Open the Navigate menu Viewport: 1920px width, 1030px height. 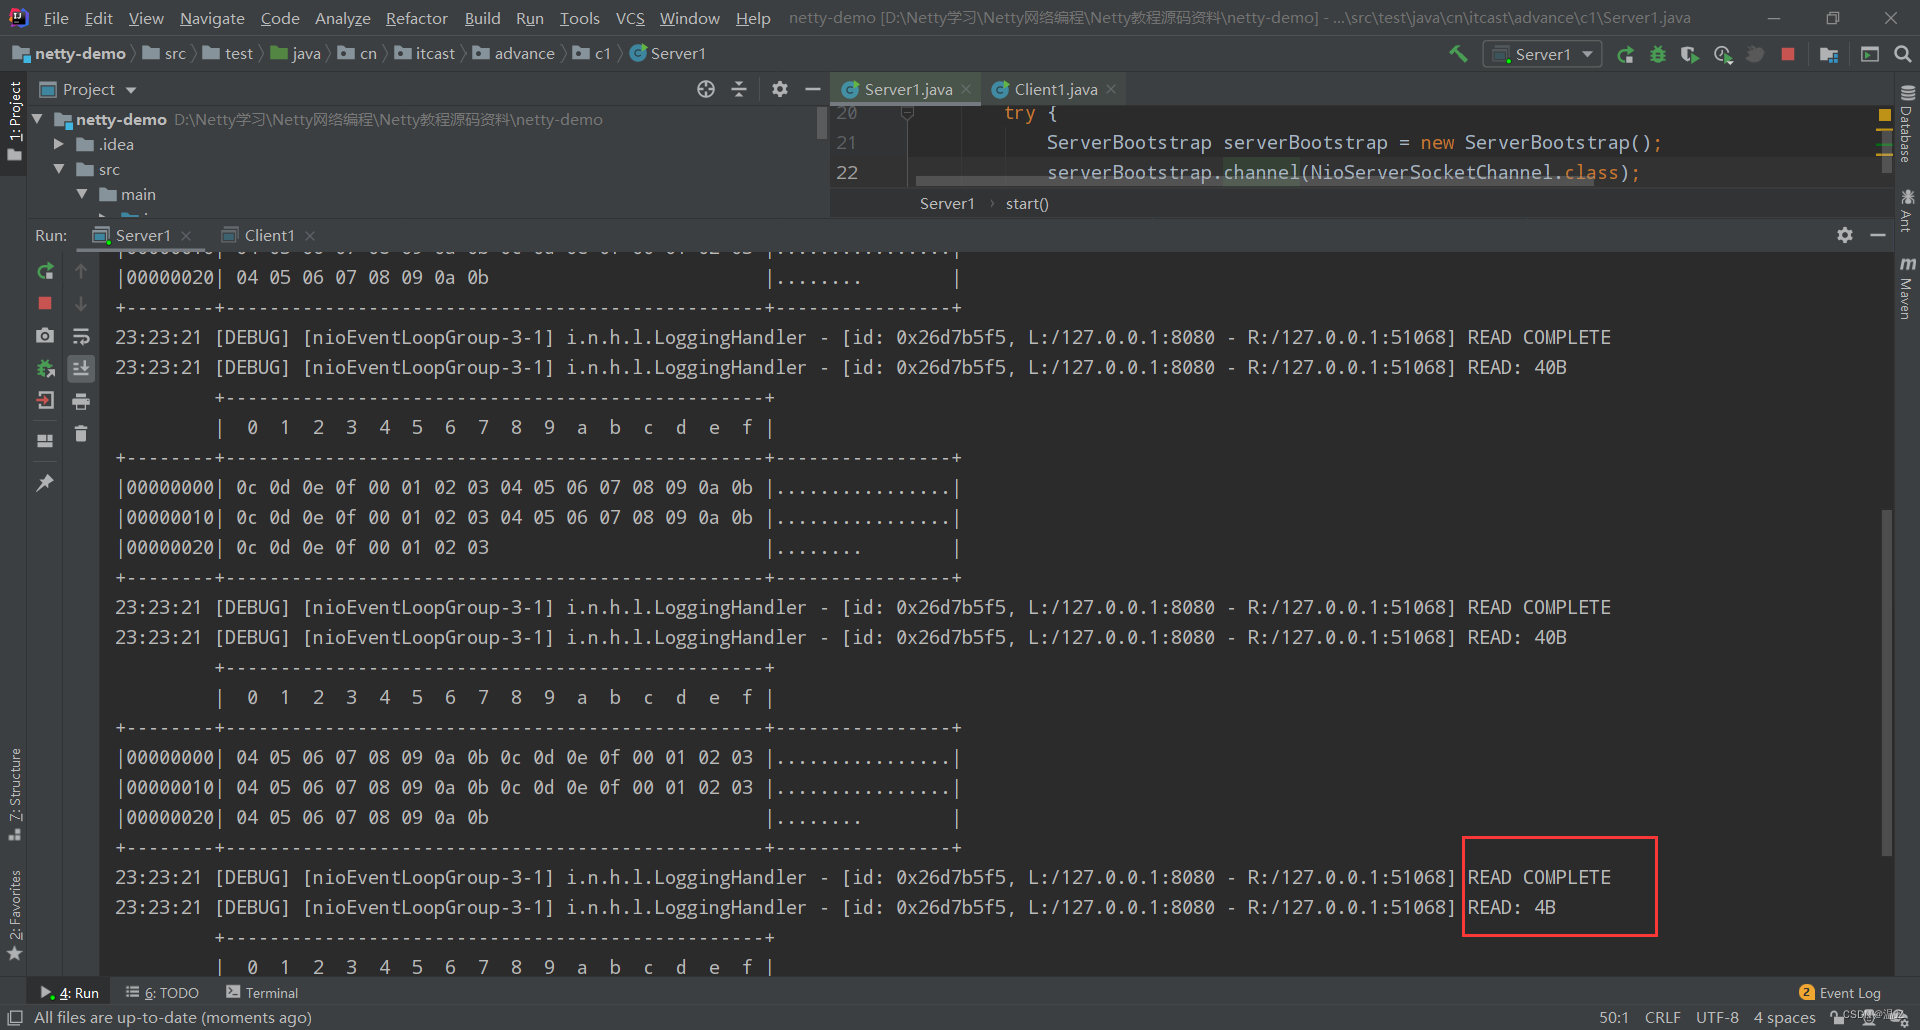[x=212, y=18]
